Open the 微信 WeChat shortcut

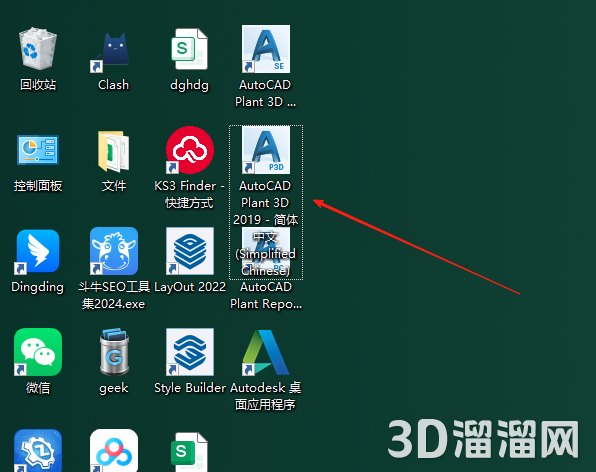point(38,352)
